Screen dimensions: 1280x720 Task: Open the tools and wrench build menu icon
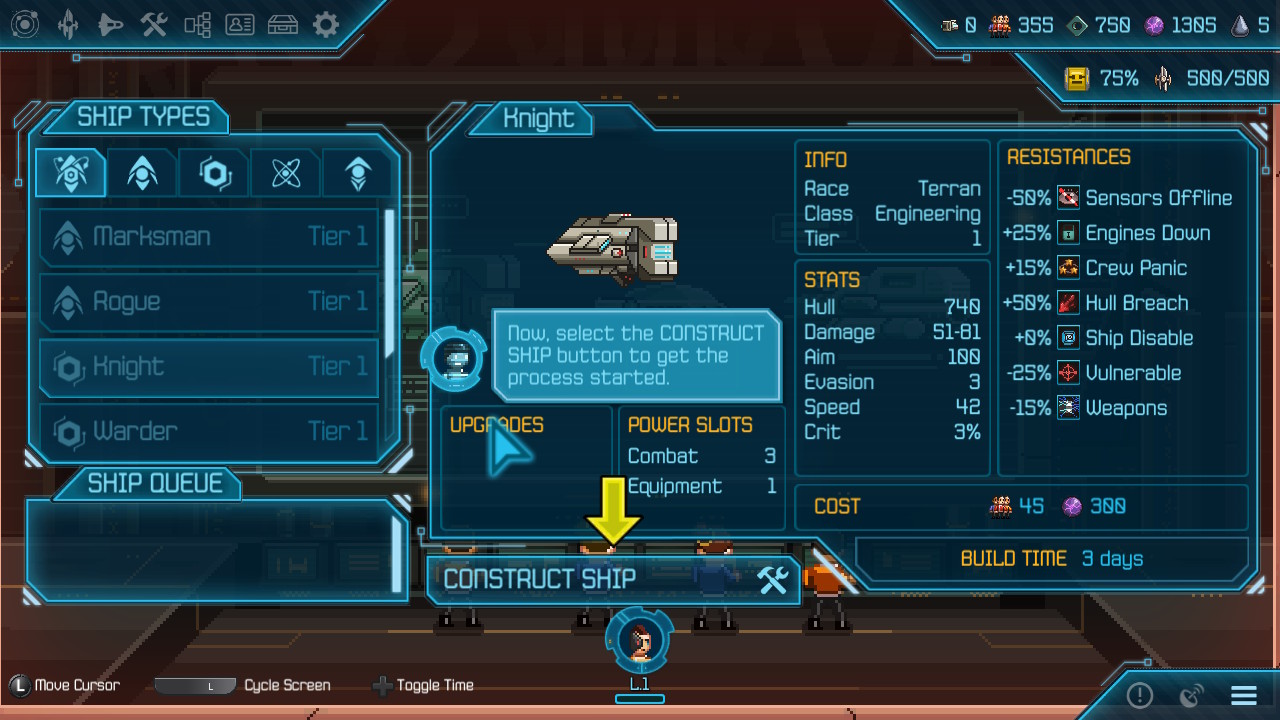tap(154, 24)
